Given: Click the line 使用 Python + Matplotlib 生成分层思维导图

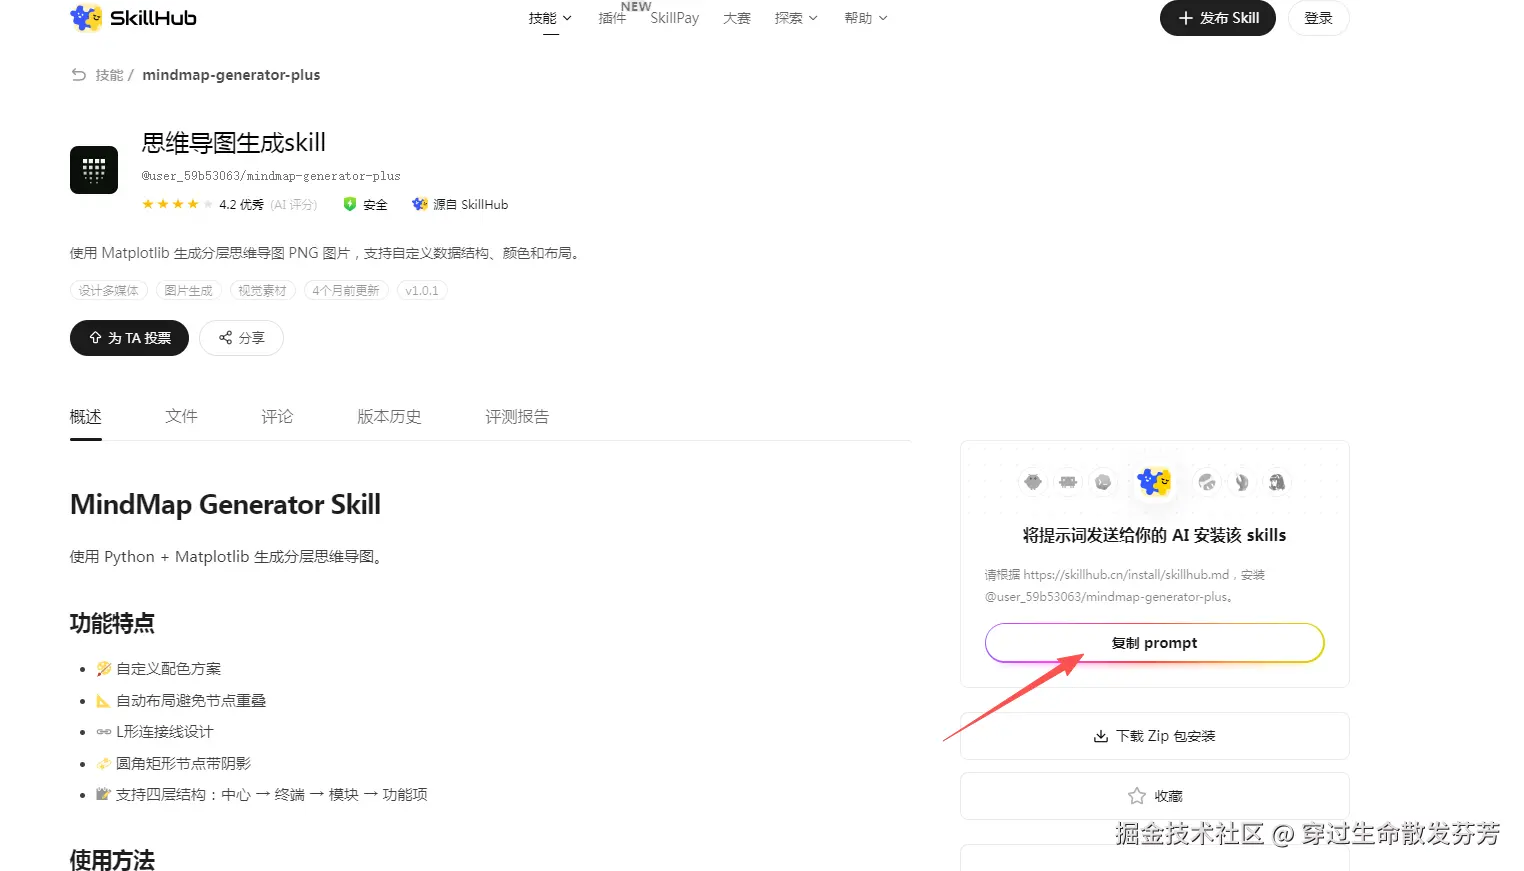Looking at the screenshot, I should click(227, 557).
